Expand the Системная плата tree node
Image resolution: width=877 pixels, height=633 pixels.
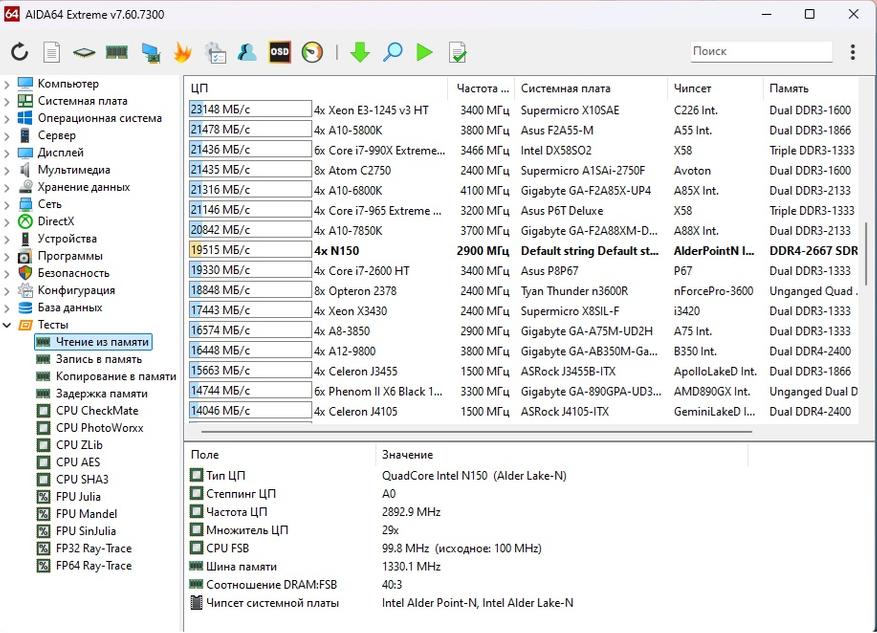[7, 102]
